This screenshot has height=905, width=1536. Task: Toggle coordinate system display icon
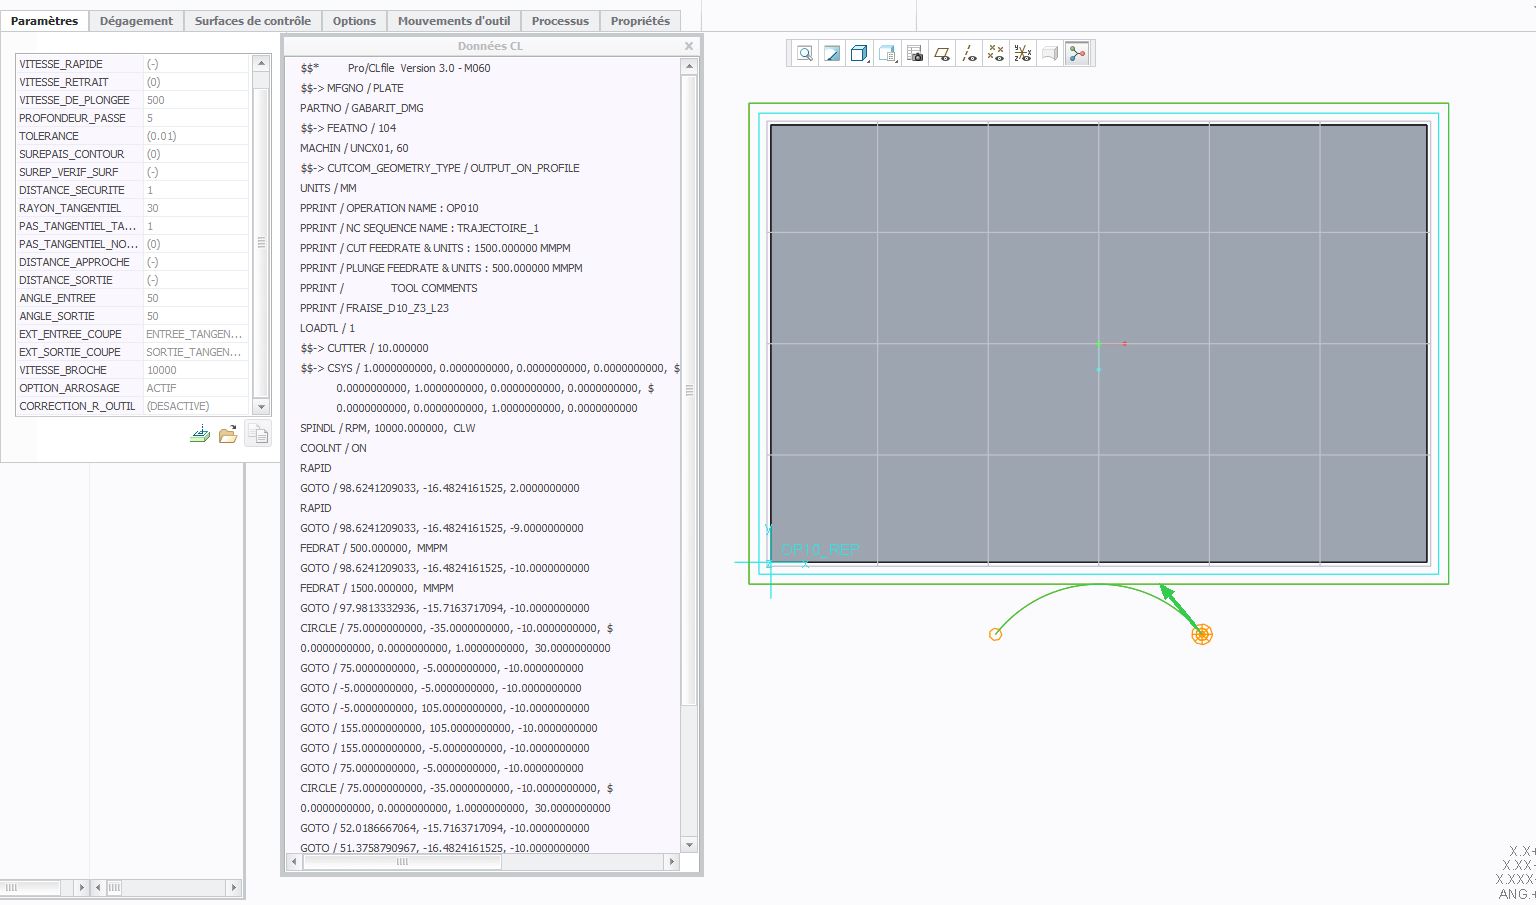click(x=1023, y=54)
